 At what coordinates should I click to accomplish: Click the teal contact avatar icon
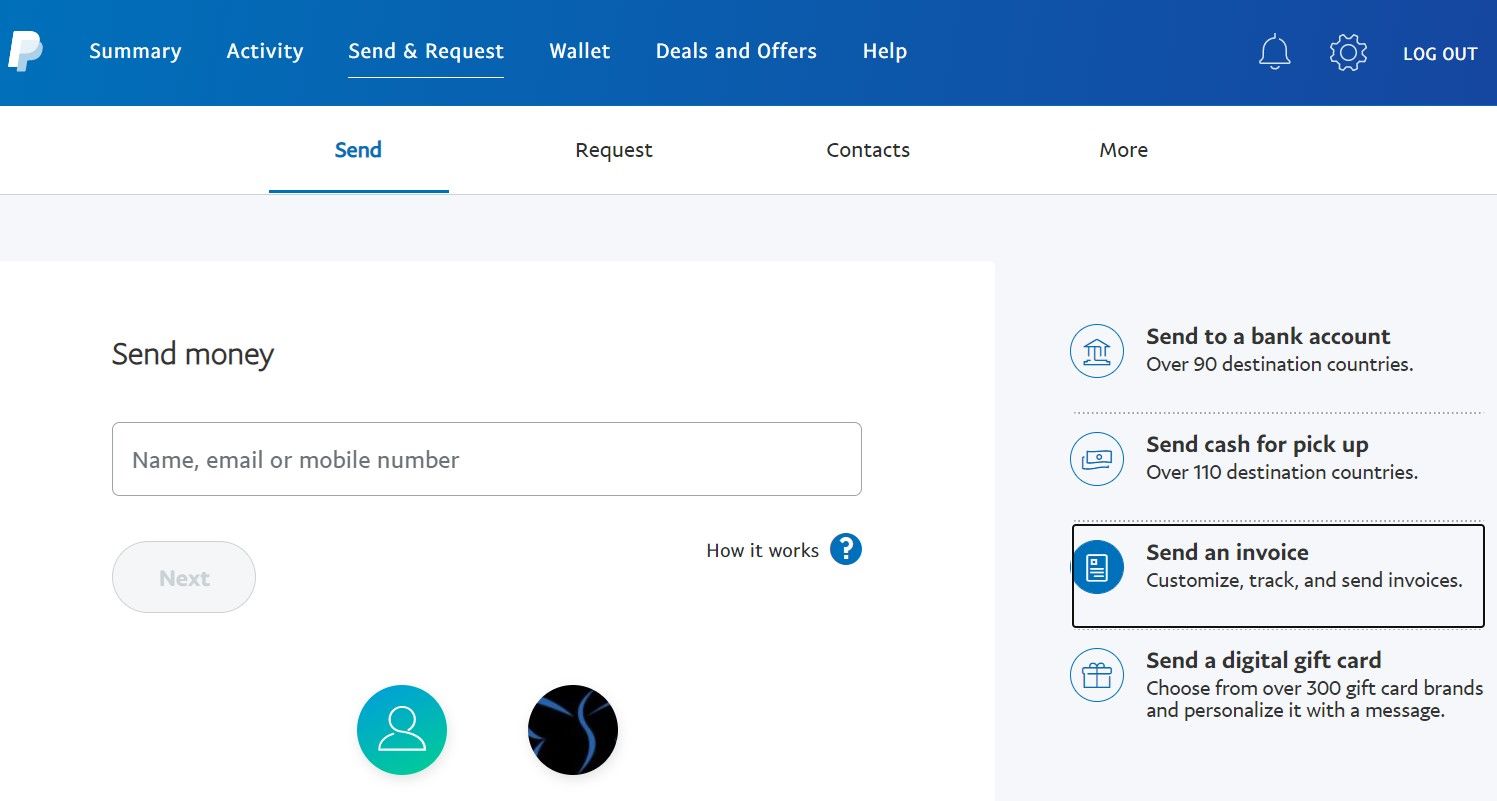click(401, 729)
